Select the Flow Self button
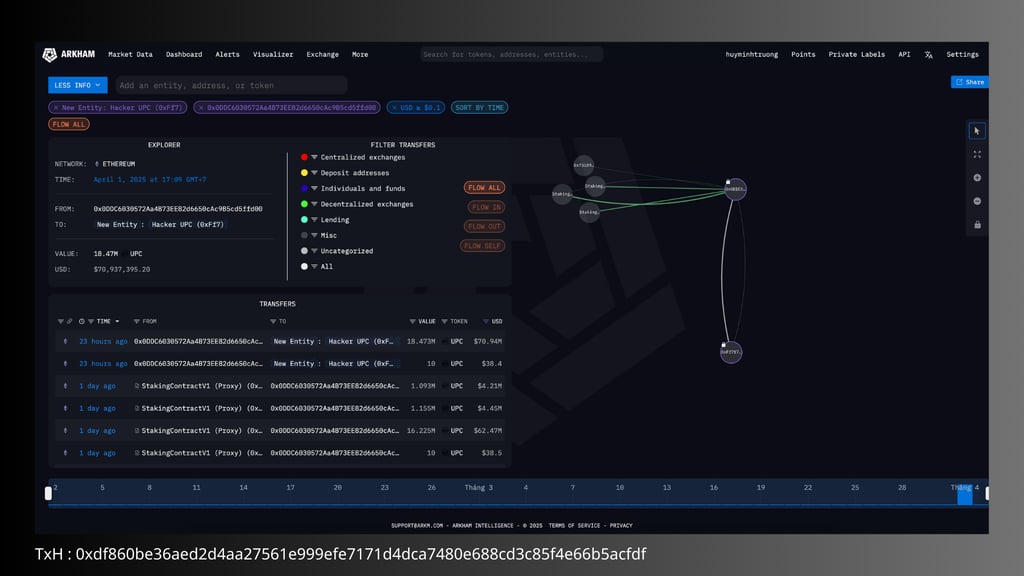1024x576 pixels. 482,246
